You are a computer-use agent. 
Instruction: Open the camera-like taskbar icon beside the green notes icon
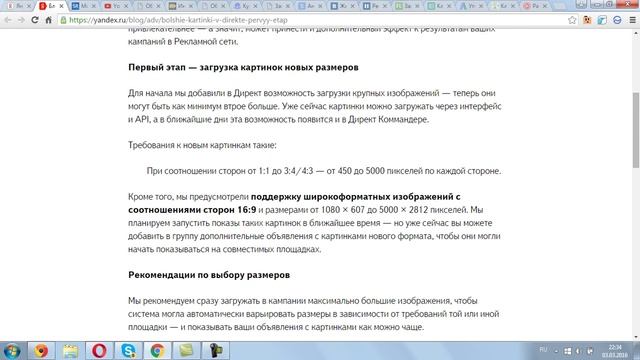[216, 351]
